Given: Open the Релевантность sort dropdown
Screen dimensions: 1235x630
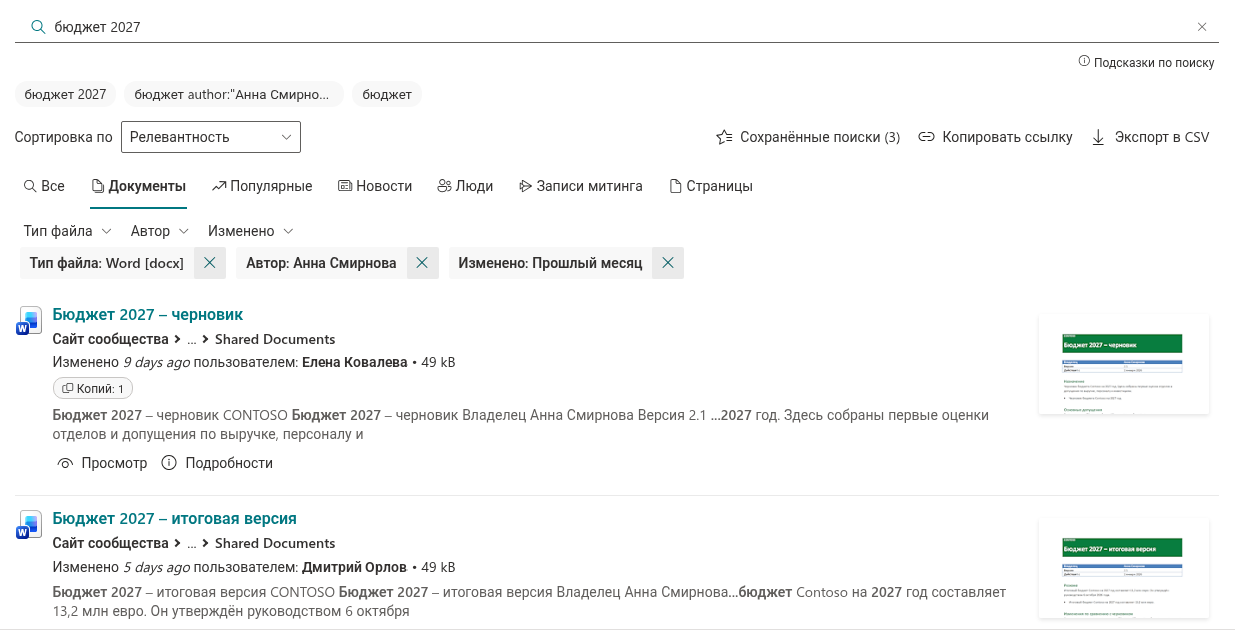Looking at the screenshot, I should [x=211, y=137].
